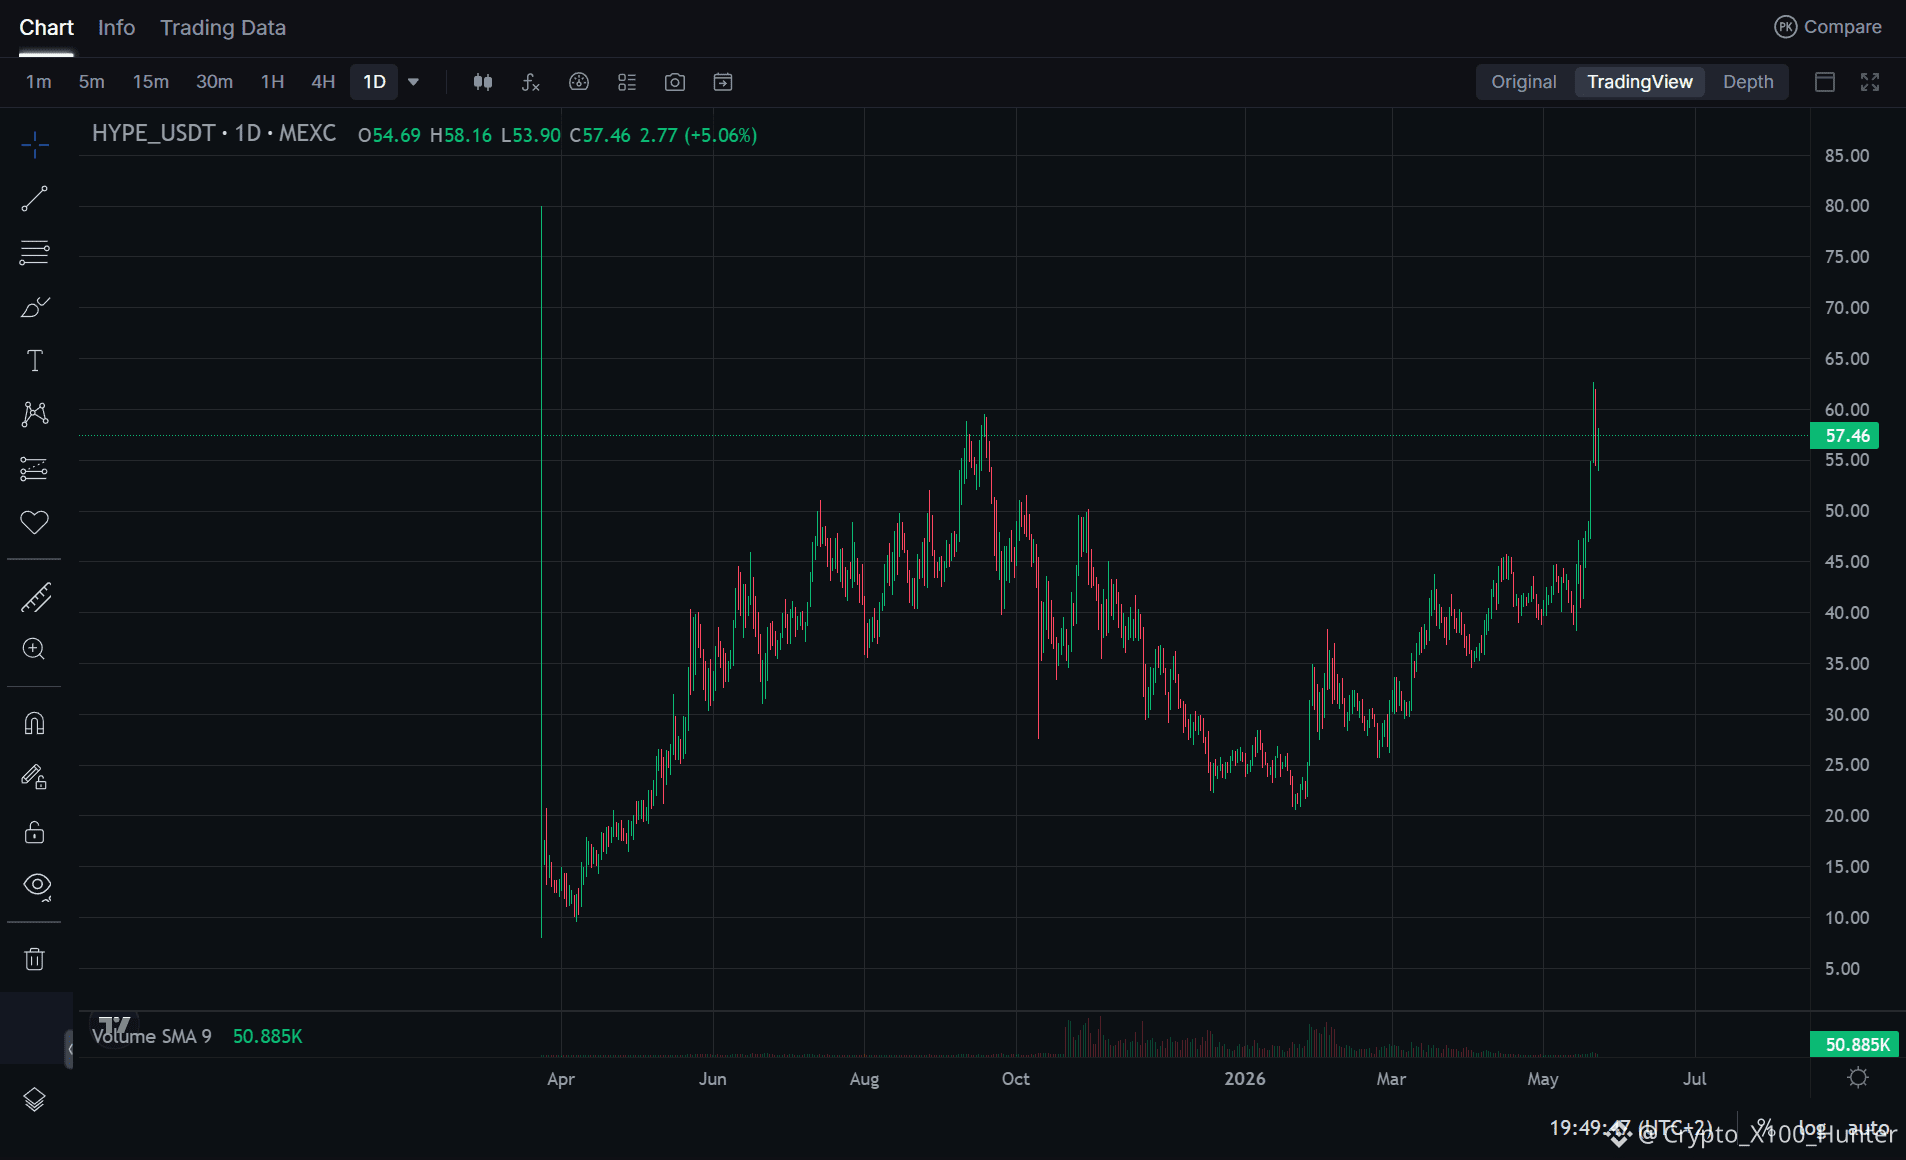
Task: Expand more timeframes dropdown arrow
Action: (413, 82)
